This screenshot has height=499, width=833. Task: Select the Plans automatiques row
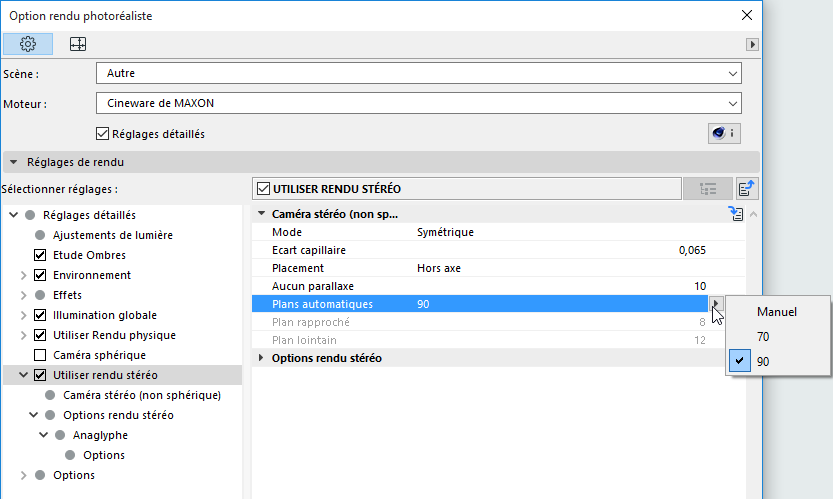pos(480,304)
